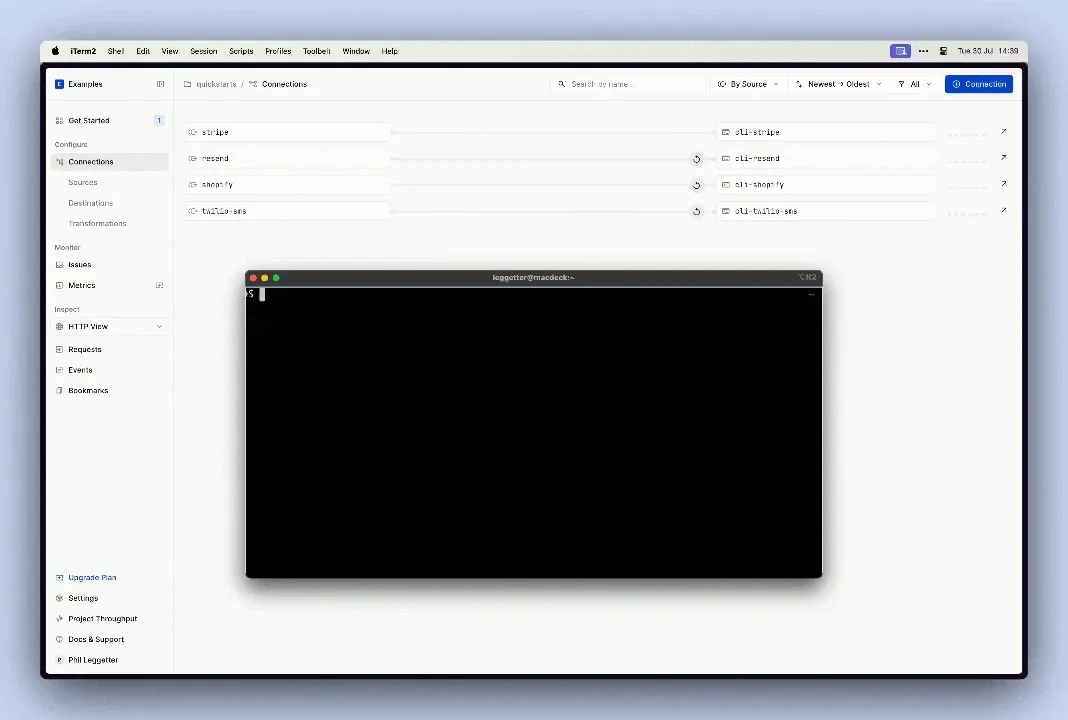
Task: Open the Profiles menu
Action: [x=278, y=51]
